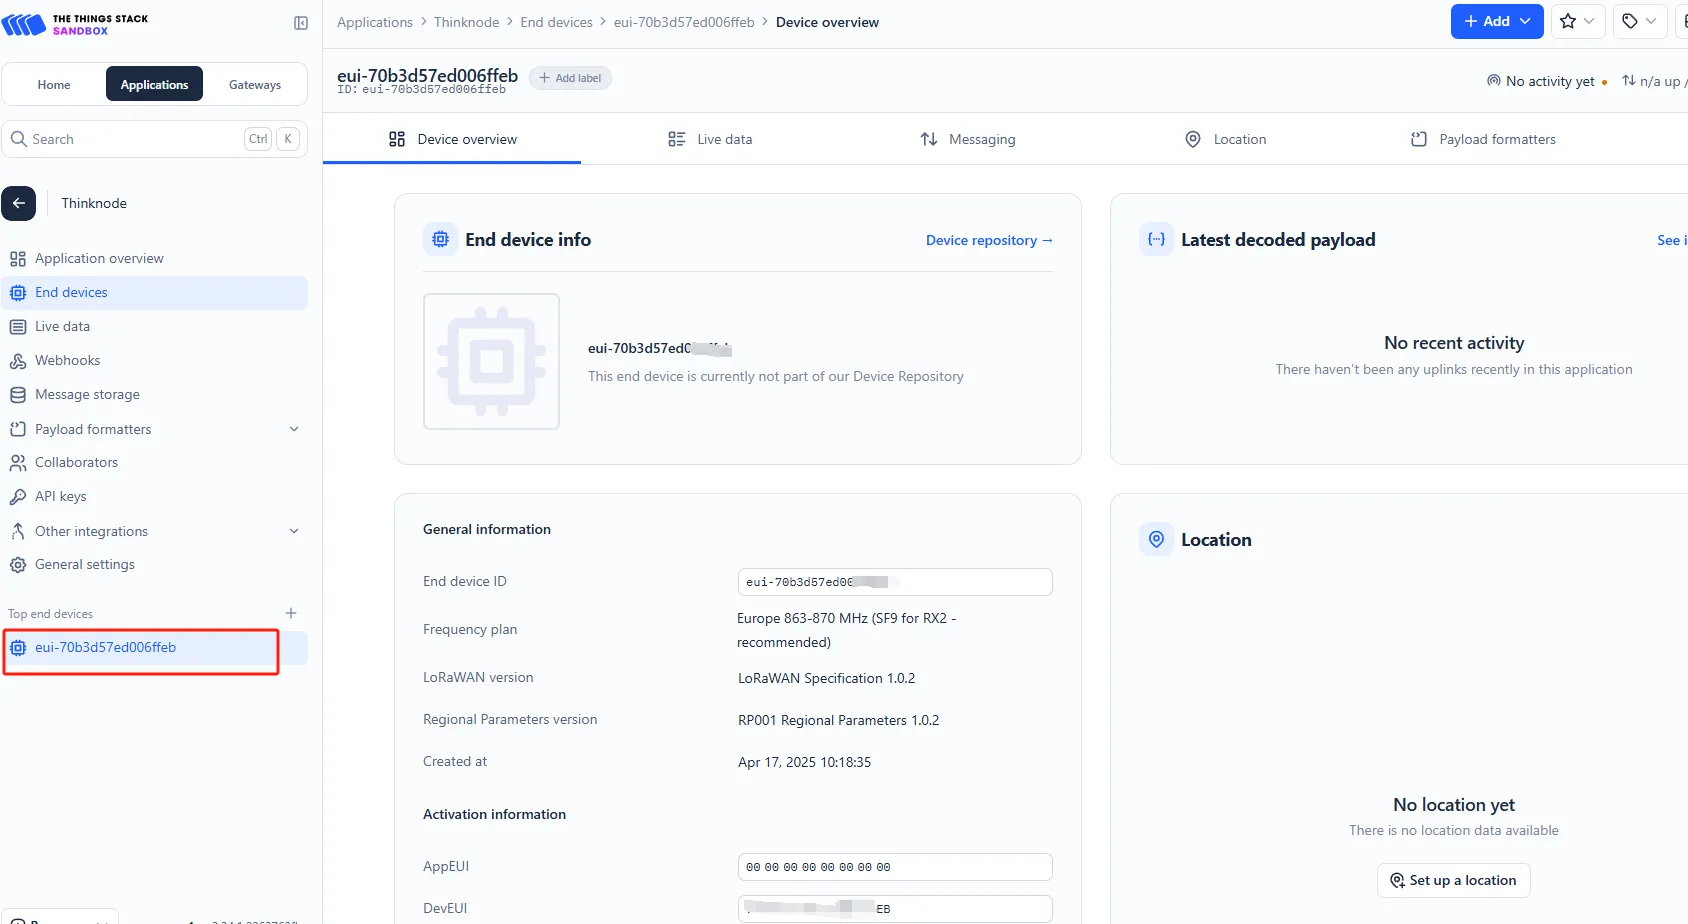The width and height of the screenshot is (1688, 924).
Task: Open Webhooks from the sidebar
Action: point(67,360)
